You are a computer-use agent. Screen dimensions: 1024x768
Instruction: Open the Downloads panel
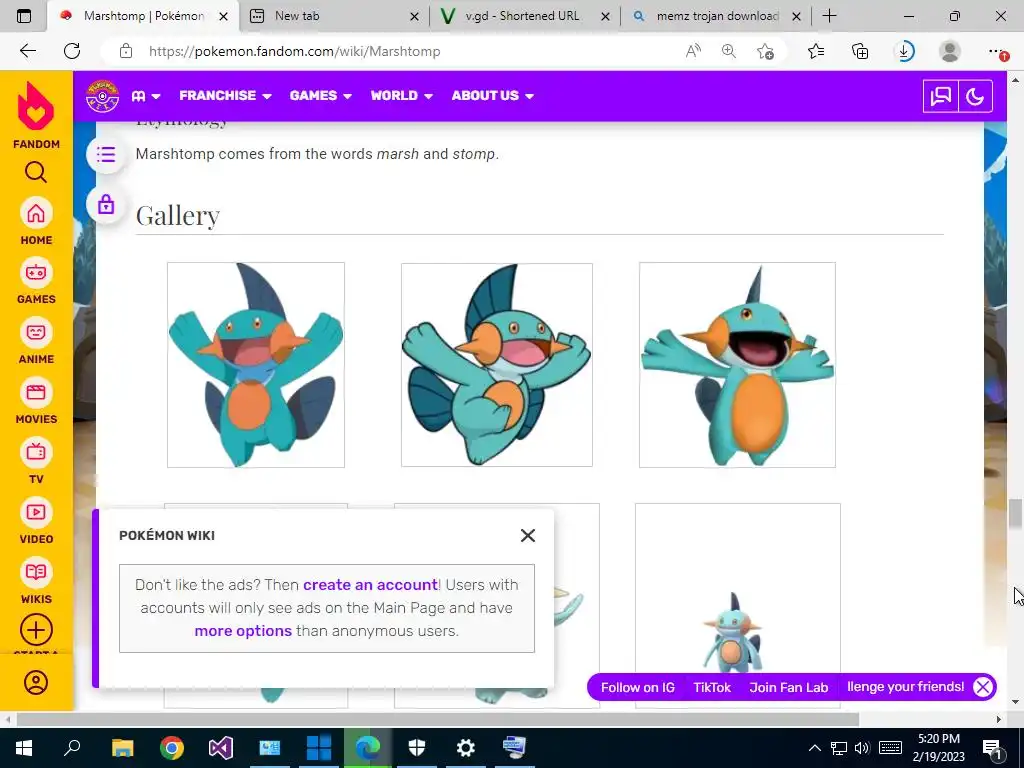click(904, 51)
